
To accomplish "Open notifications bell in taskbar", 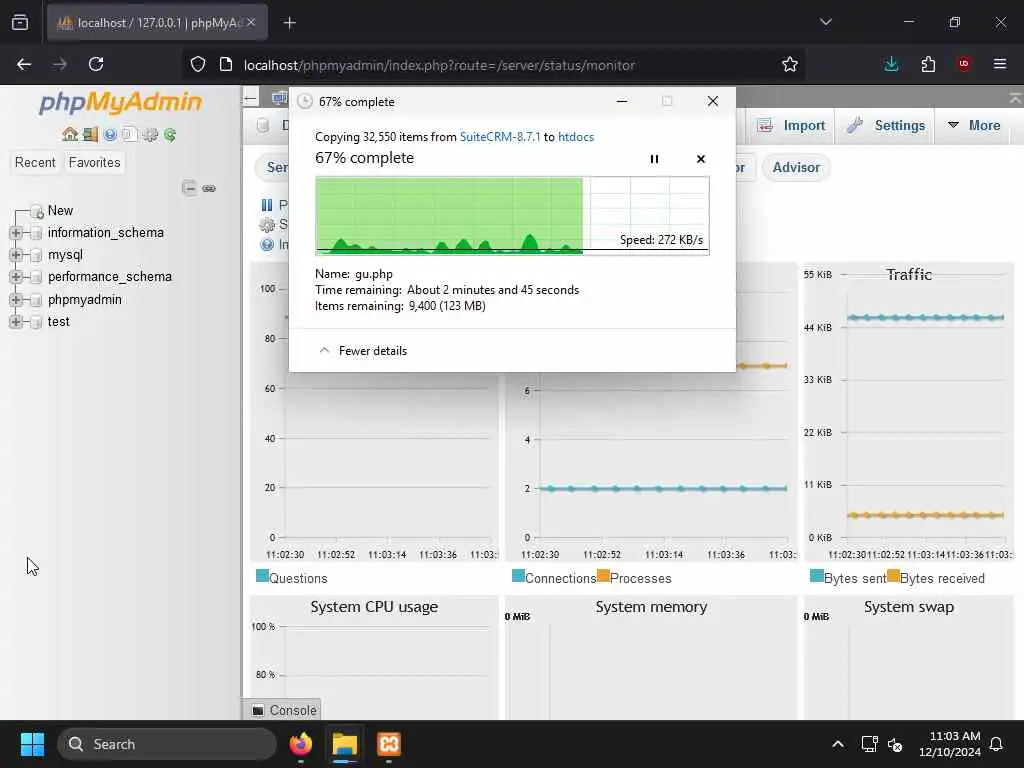I will [x=997, y=744].
